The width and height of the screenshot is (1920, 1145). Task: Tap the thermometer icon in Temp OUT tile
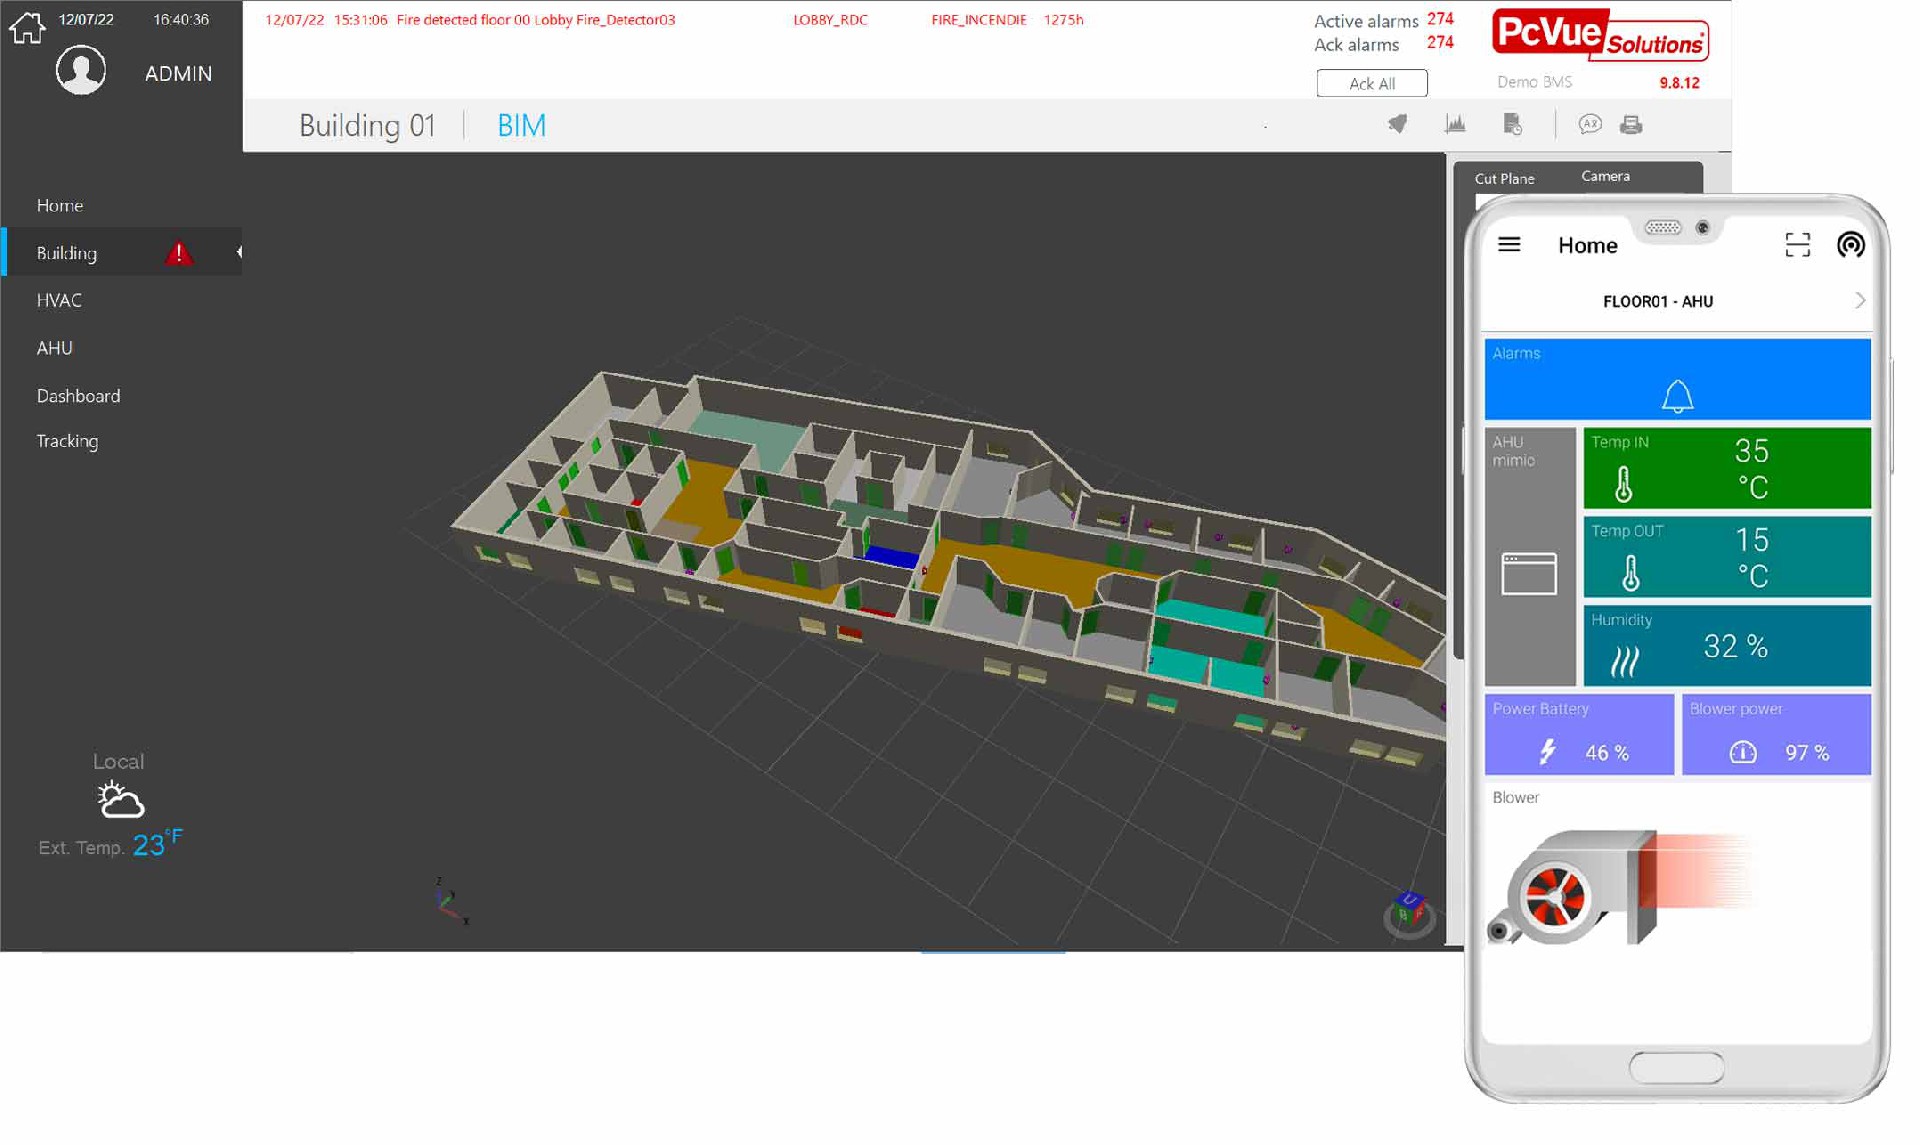1630,573
